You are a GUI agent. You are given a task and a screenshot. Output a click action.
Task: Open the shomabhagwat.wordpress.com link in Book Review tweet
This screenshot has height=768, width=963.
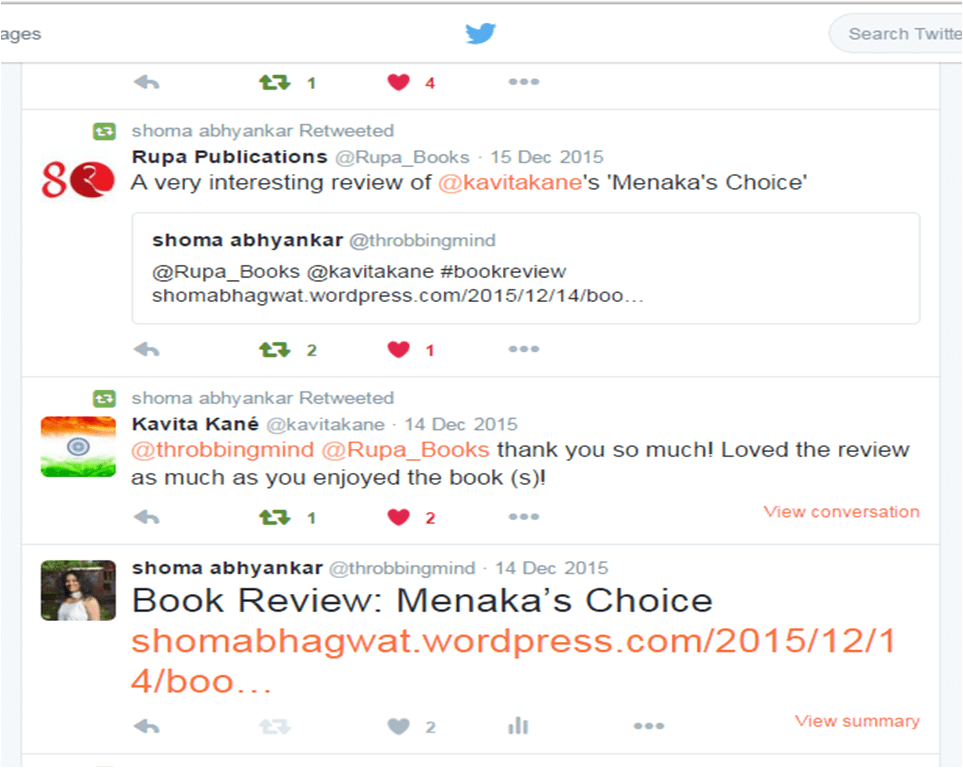point(513,661)
